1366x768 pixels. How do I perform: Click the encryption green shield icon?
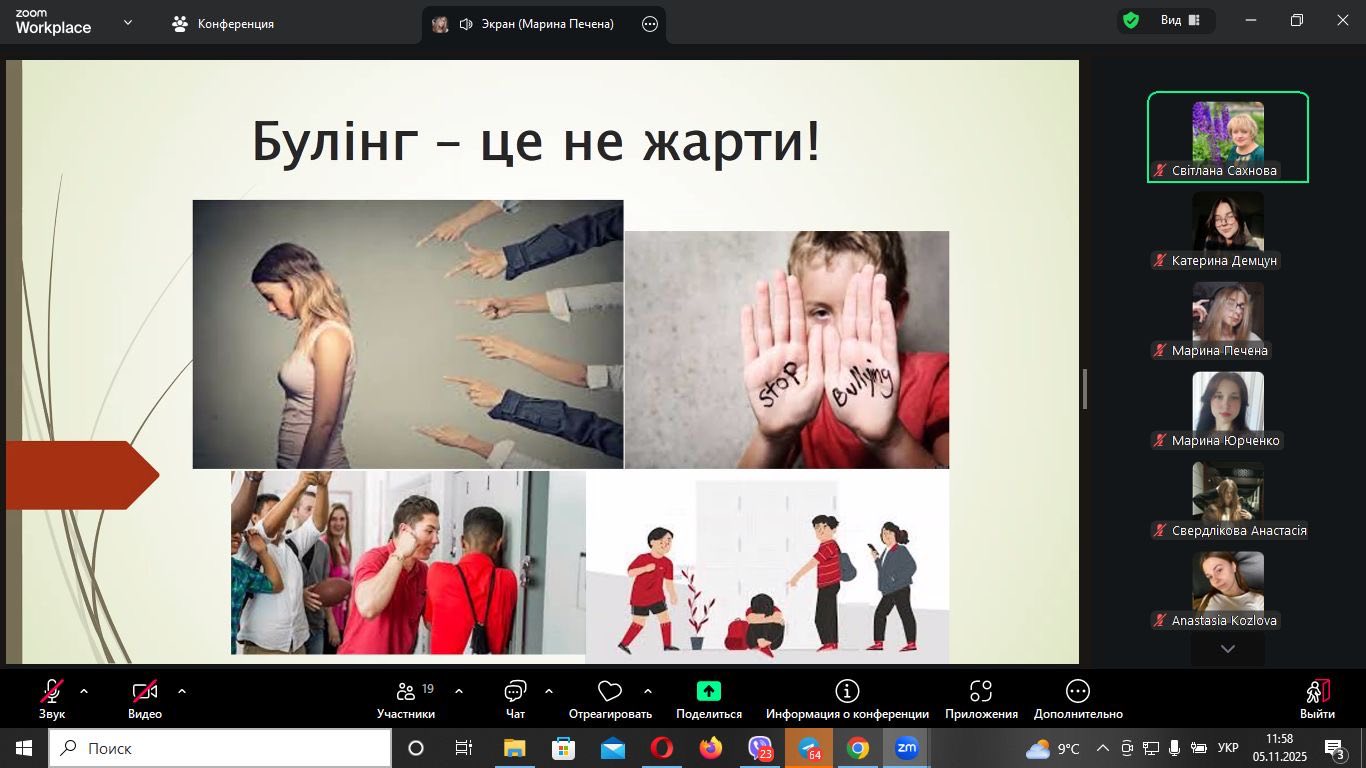(1131, 21)
